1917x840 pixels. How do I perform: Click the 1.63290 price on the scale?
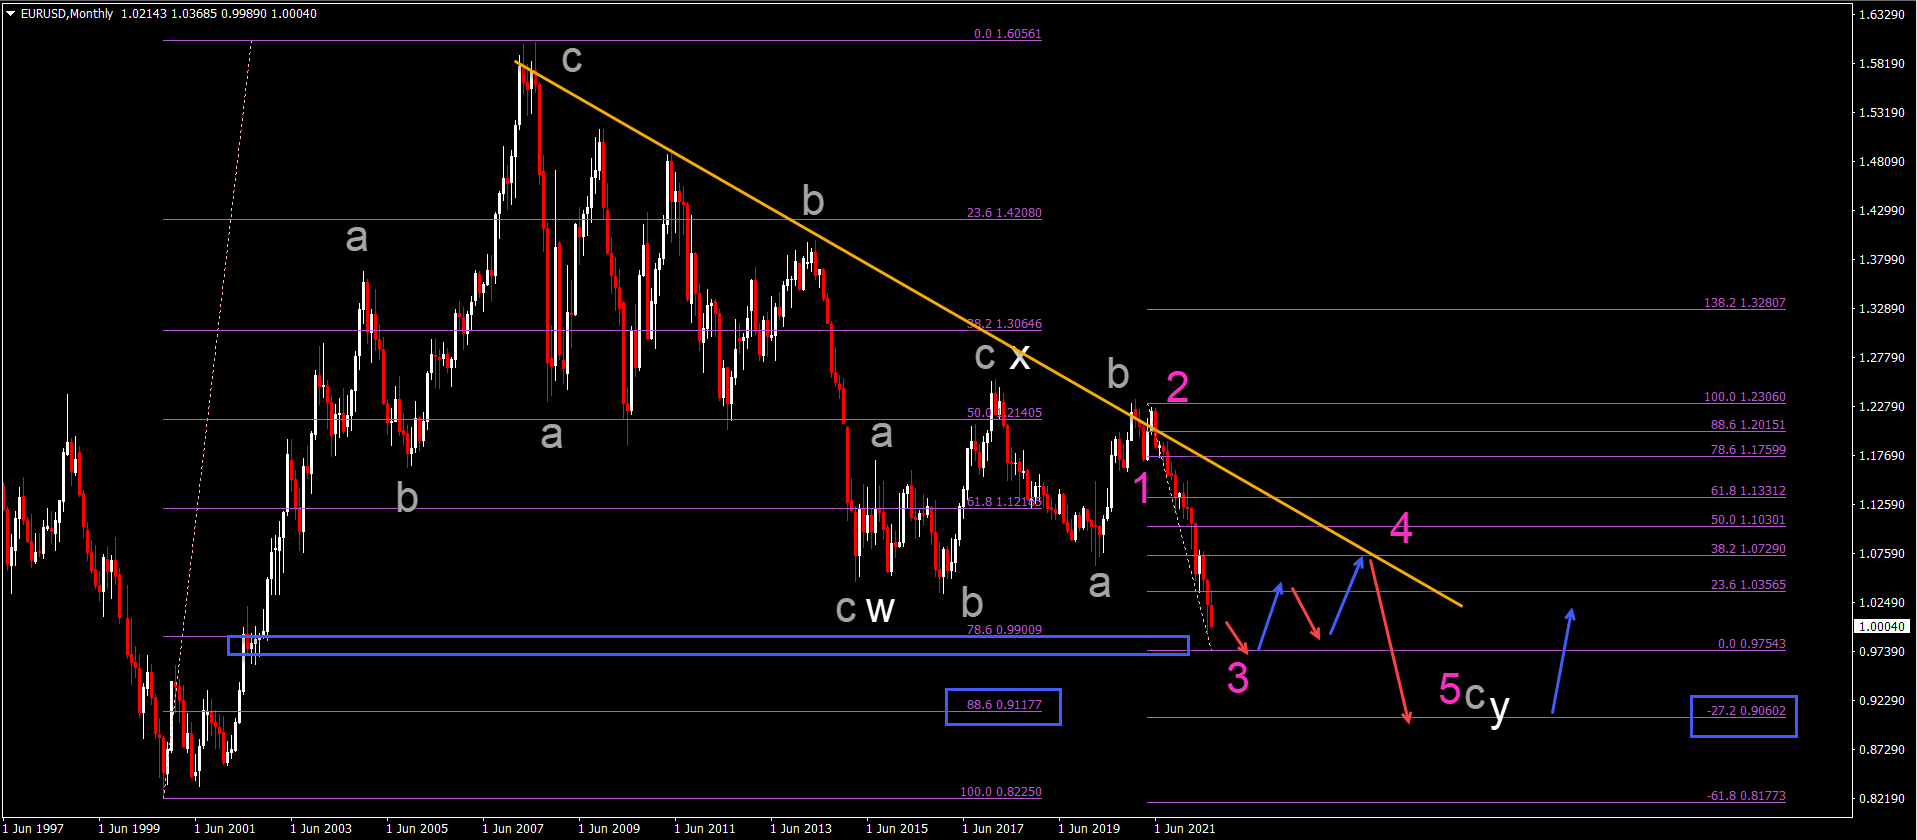1880,15
